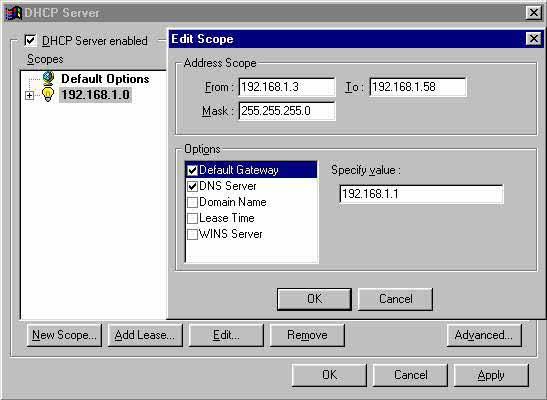Click the To address field
Image resolution: width=547 pixels, height=400 pixels.
pos(418,87)
